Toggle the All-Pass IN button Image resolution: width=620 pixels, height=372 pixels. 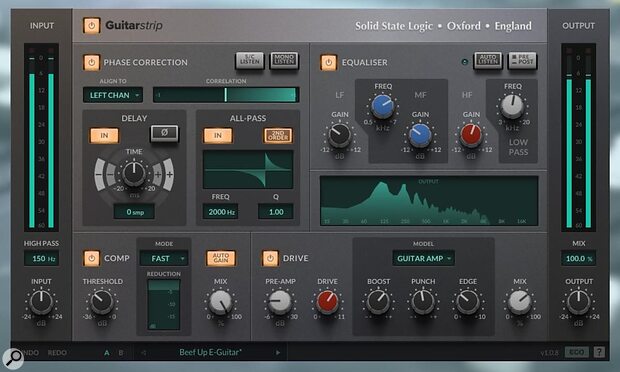218,136
